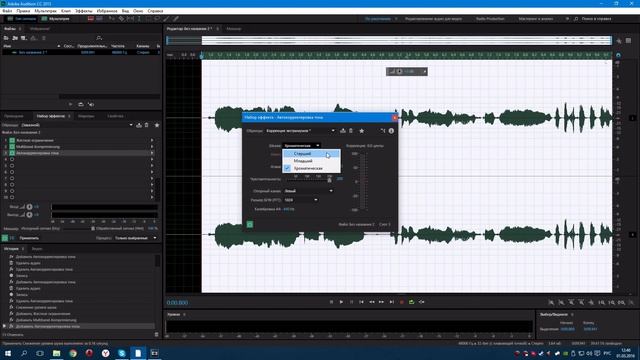Choose Старший from the scale list
The image size is (640, 360).
[311, 153]
